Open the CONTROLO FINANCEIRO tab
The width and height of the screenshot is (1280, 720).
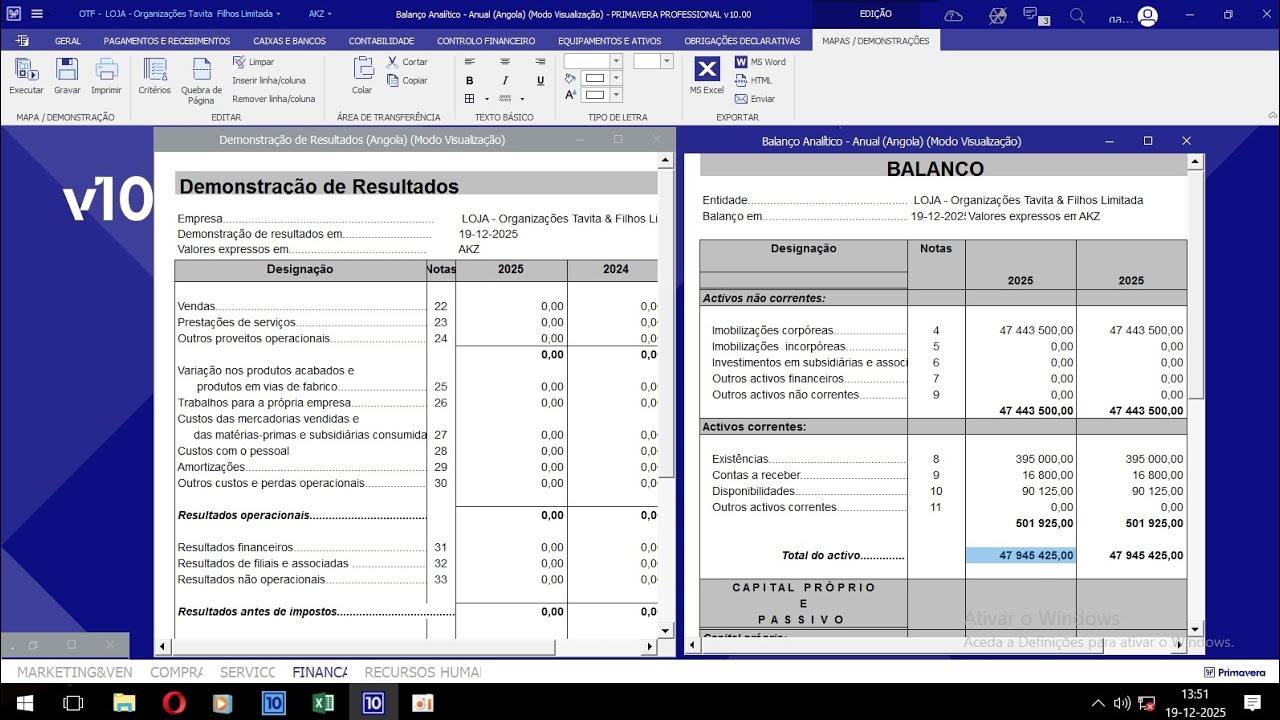pyautogui.click(x=486, y=41)
